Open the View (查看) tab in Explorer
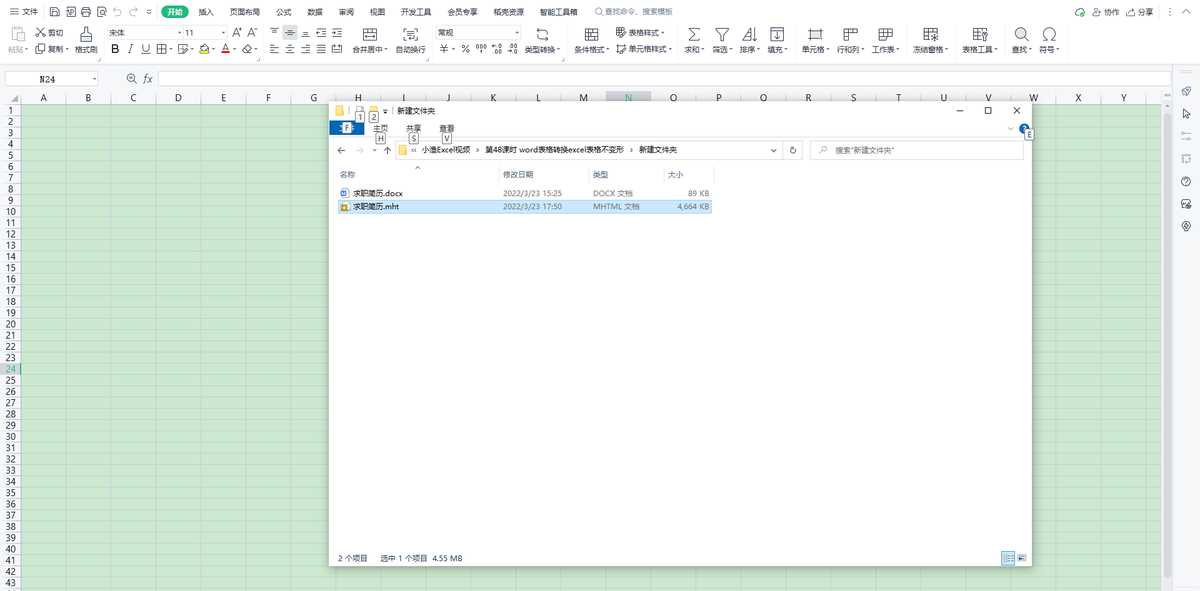 pyautogui.click(x=446, y=128)
